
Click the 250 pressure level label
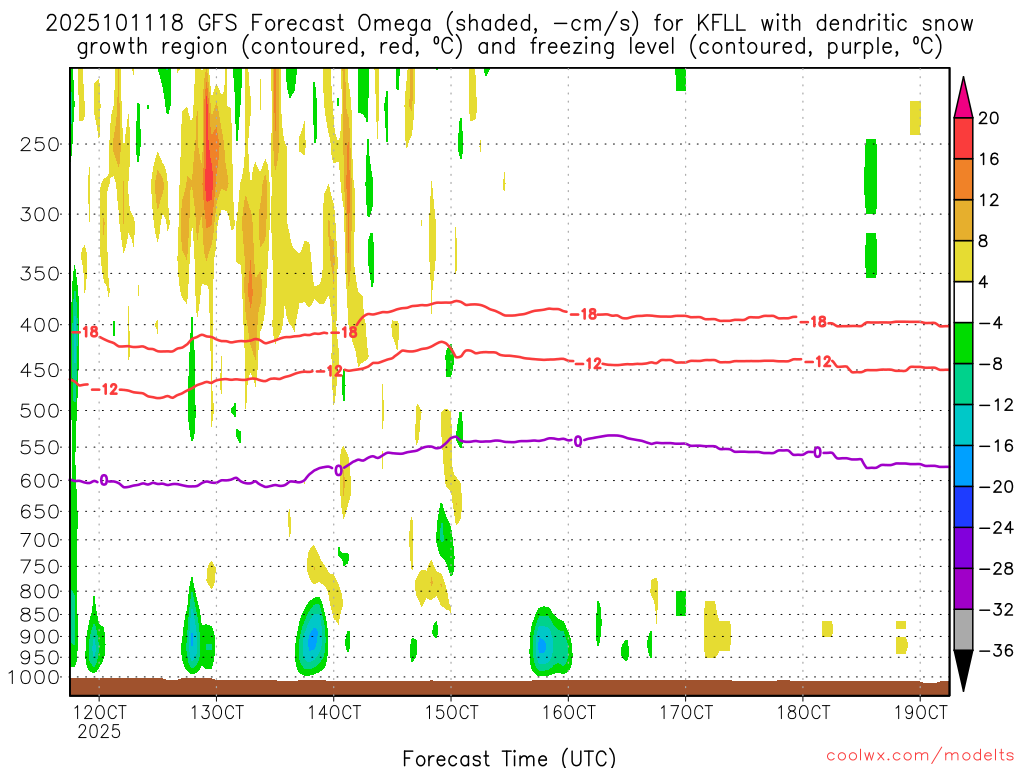40,144
